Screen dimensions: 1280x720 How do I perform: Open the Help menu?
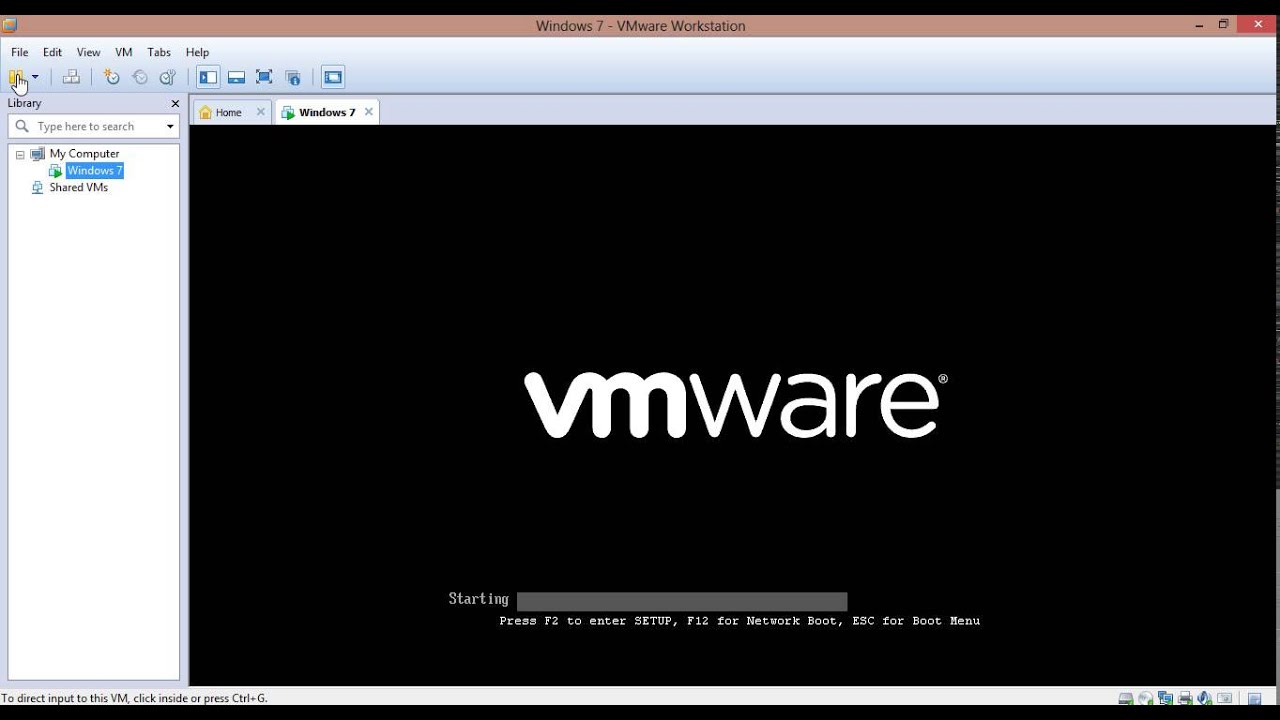pyautogui.click(x=197, y=52)
